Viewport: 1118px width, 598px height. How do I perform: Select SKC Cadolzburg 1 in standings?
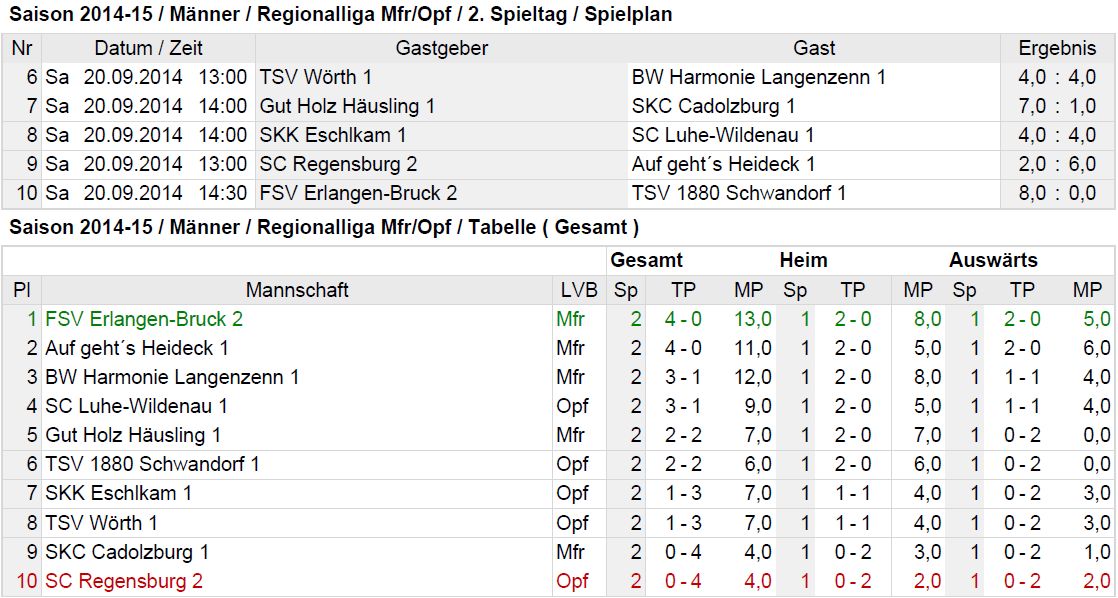pos(127,552)
